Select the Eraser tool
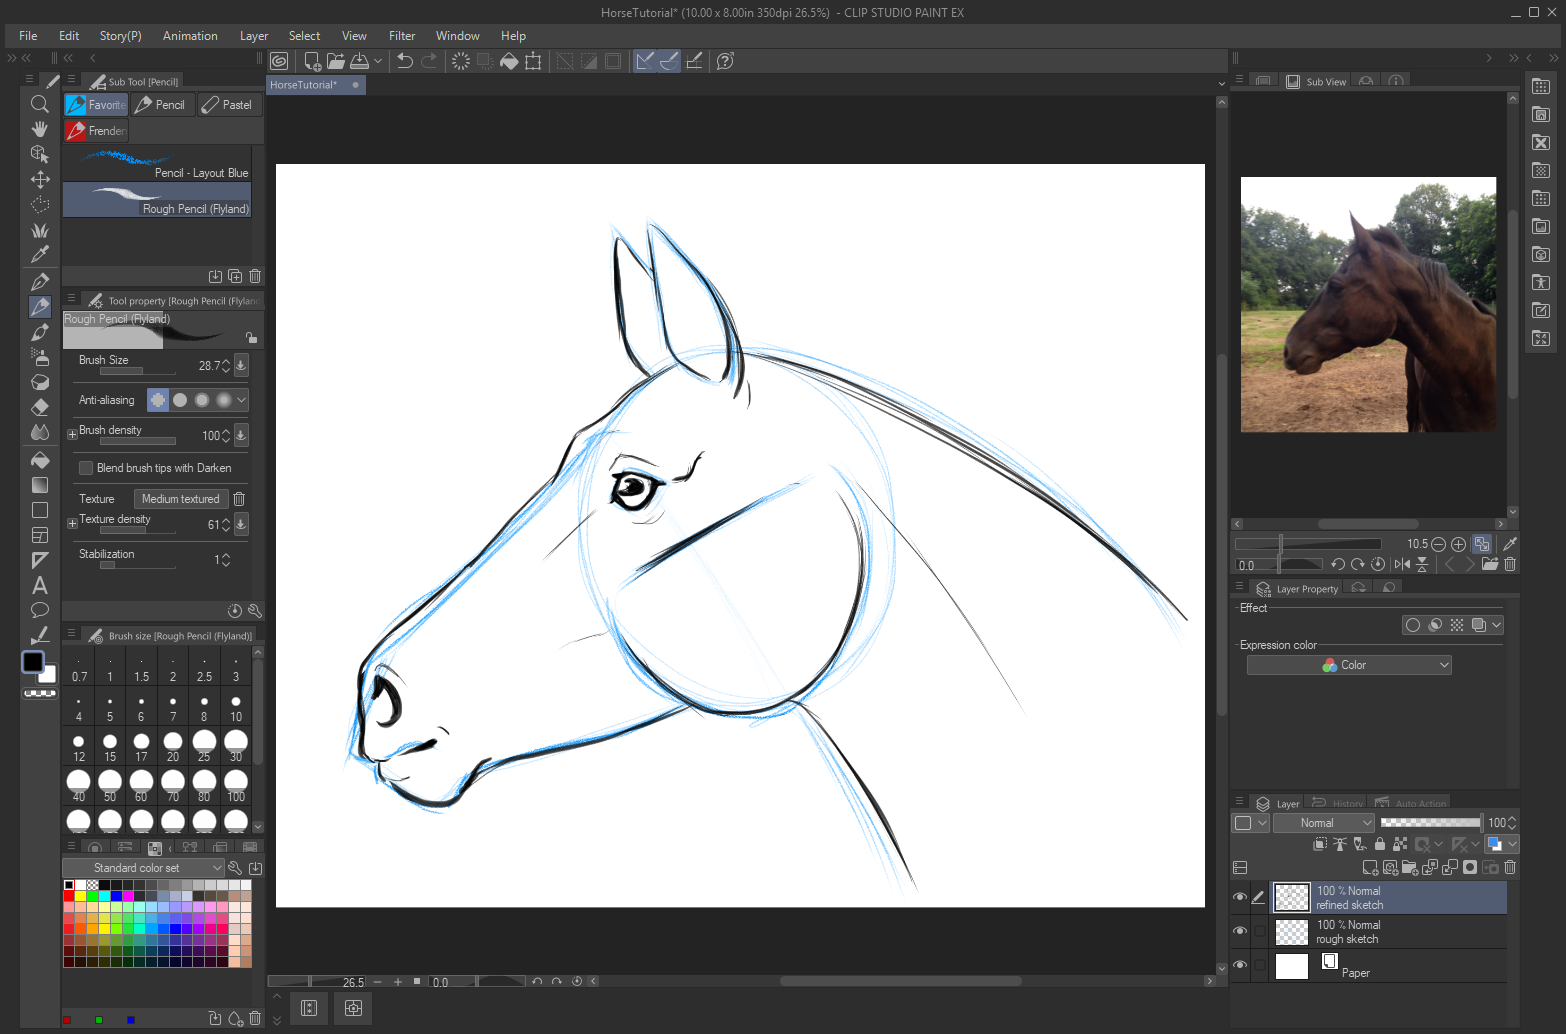 pyautogui.click(x=40, y=407)
